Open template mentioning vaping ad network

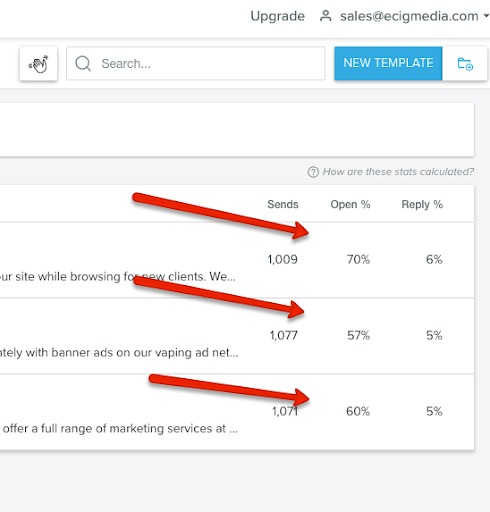coord(119,352)
